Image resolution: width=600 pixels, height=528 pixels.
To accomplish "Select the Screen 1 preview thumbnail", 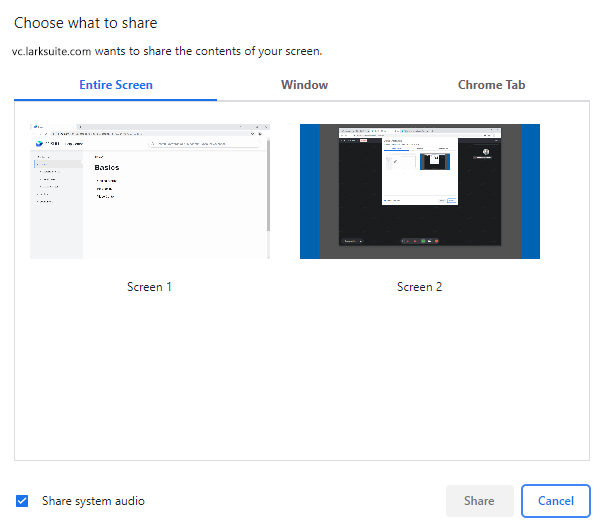I will coord(150,191).
